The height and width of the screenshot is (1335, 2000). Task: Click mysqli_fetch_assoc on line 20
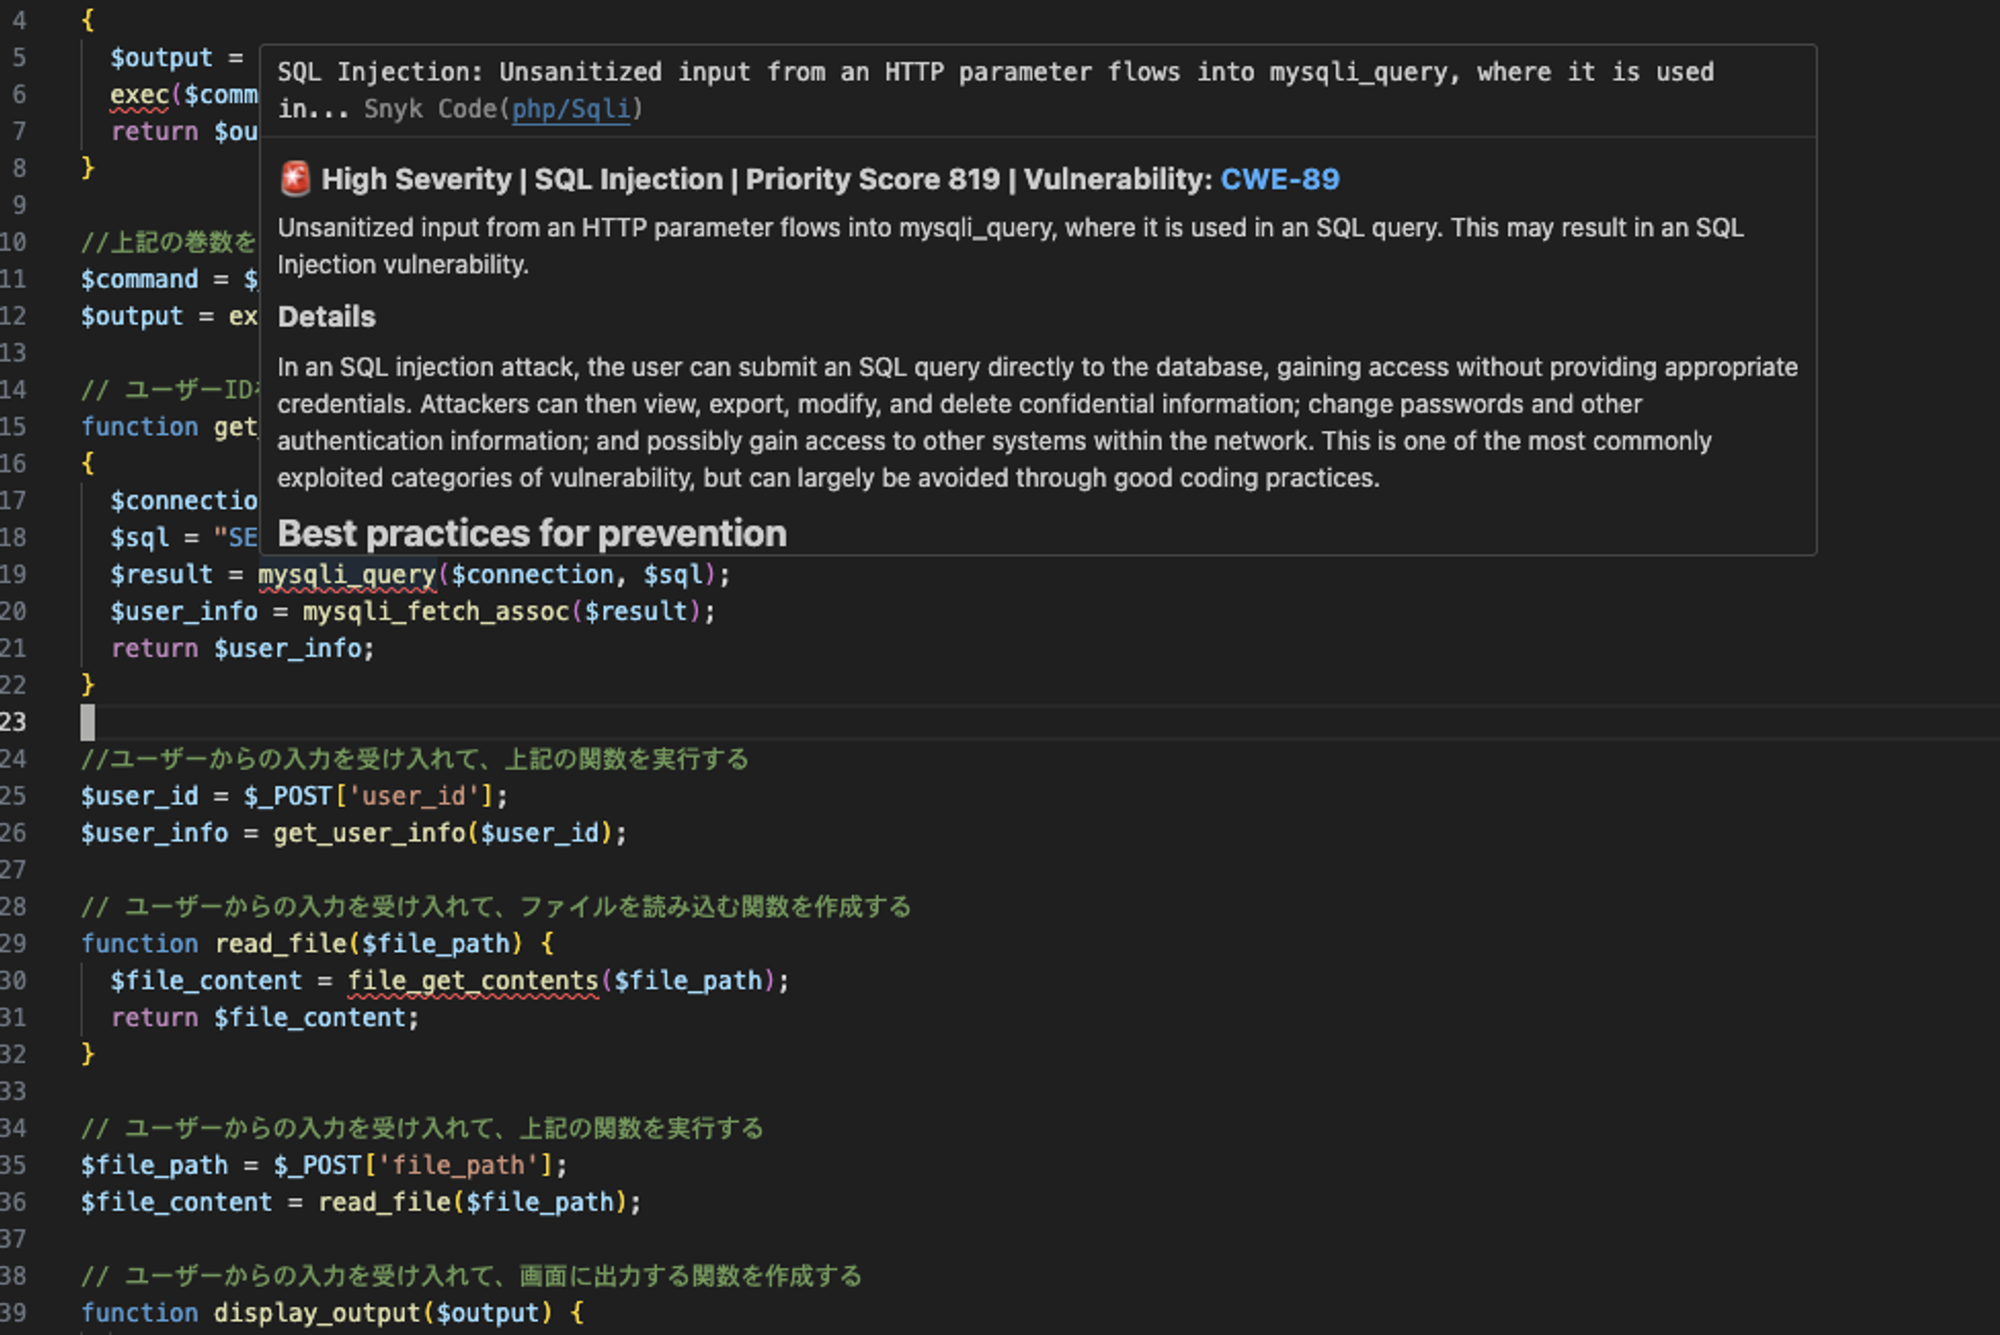(x=435, y=612)
